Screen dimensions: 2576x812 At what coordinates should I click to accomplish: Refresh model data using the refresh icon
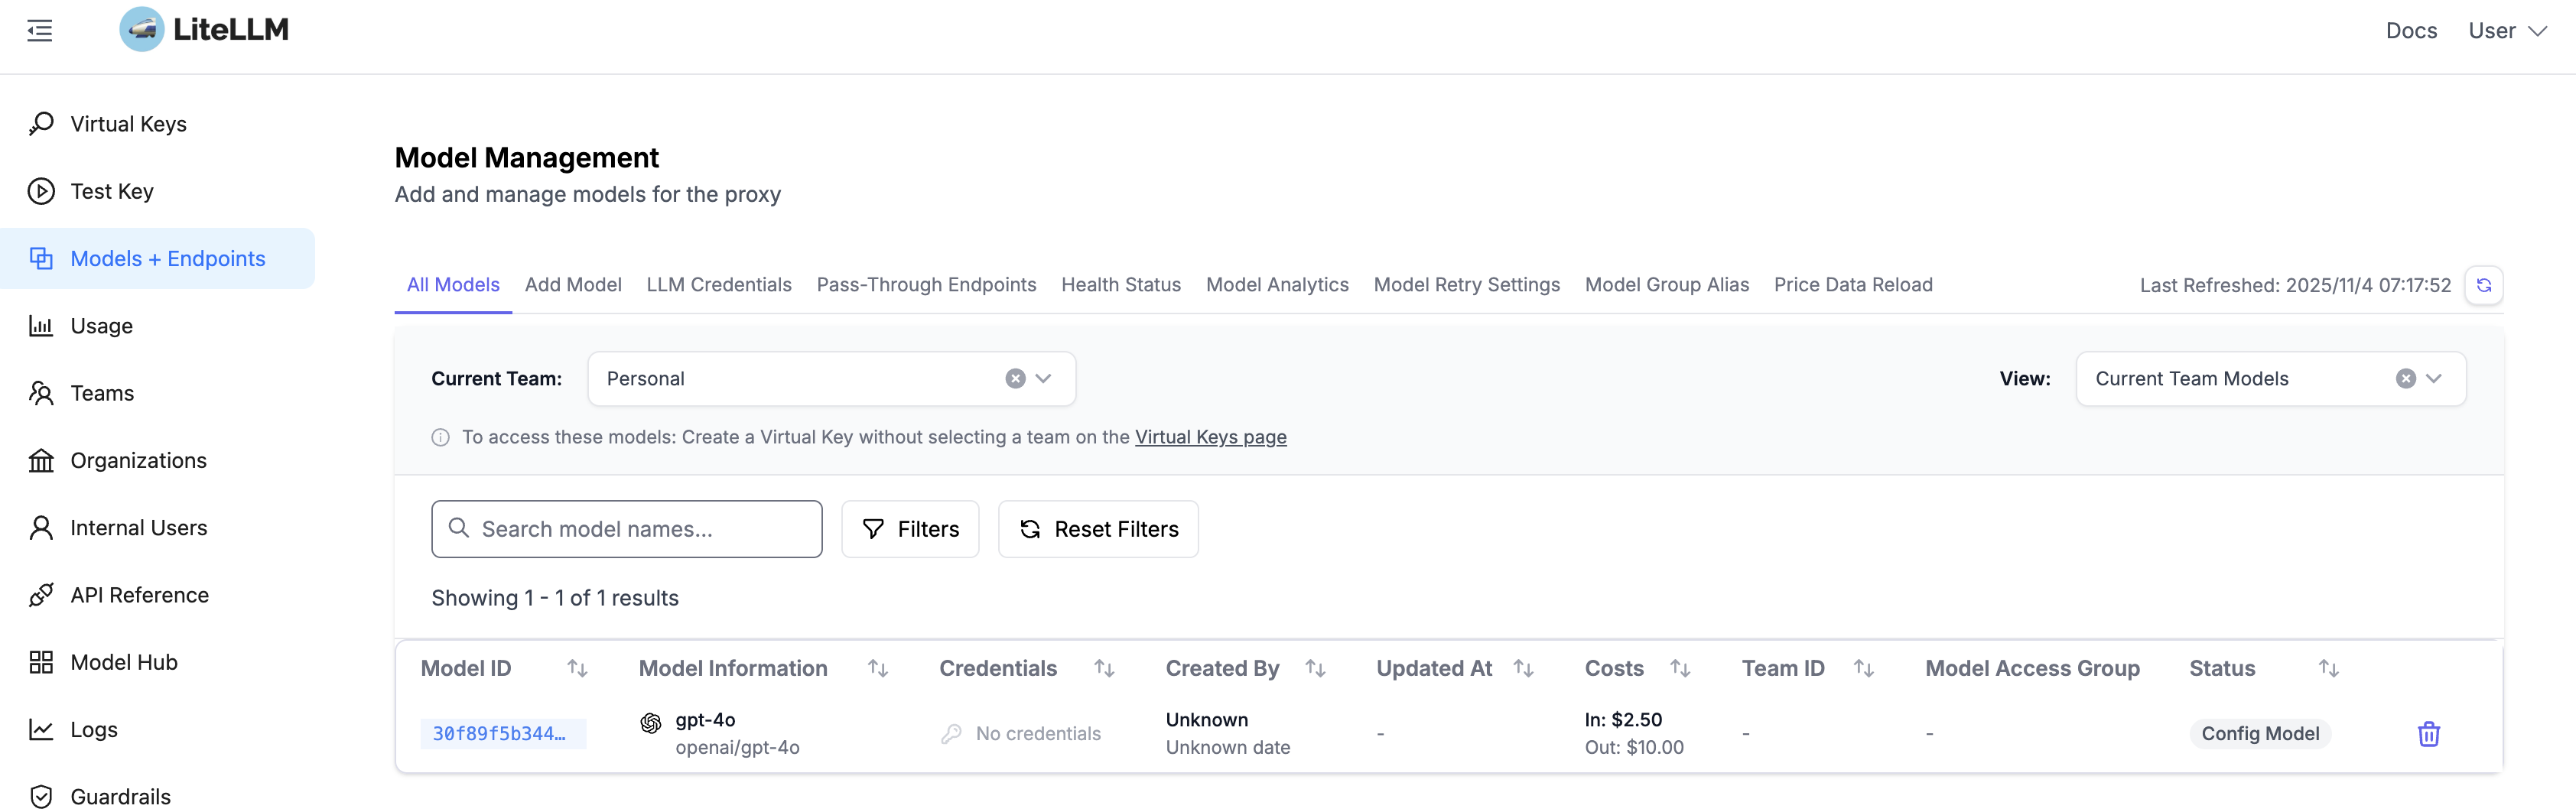2485,285
